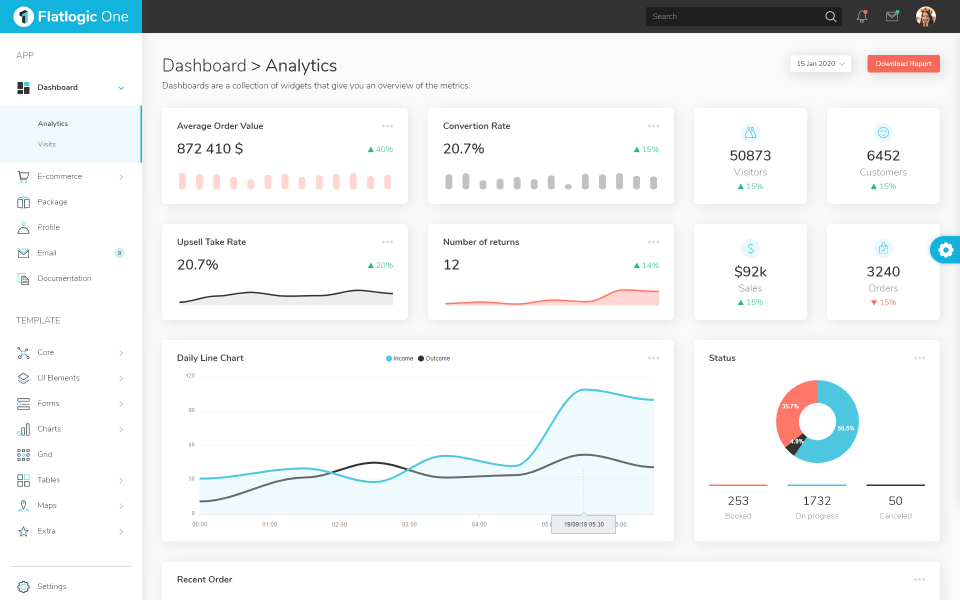960x600 pixels.
Task: Click the notification bell icon
Action: coord(861,16)
